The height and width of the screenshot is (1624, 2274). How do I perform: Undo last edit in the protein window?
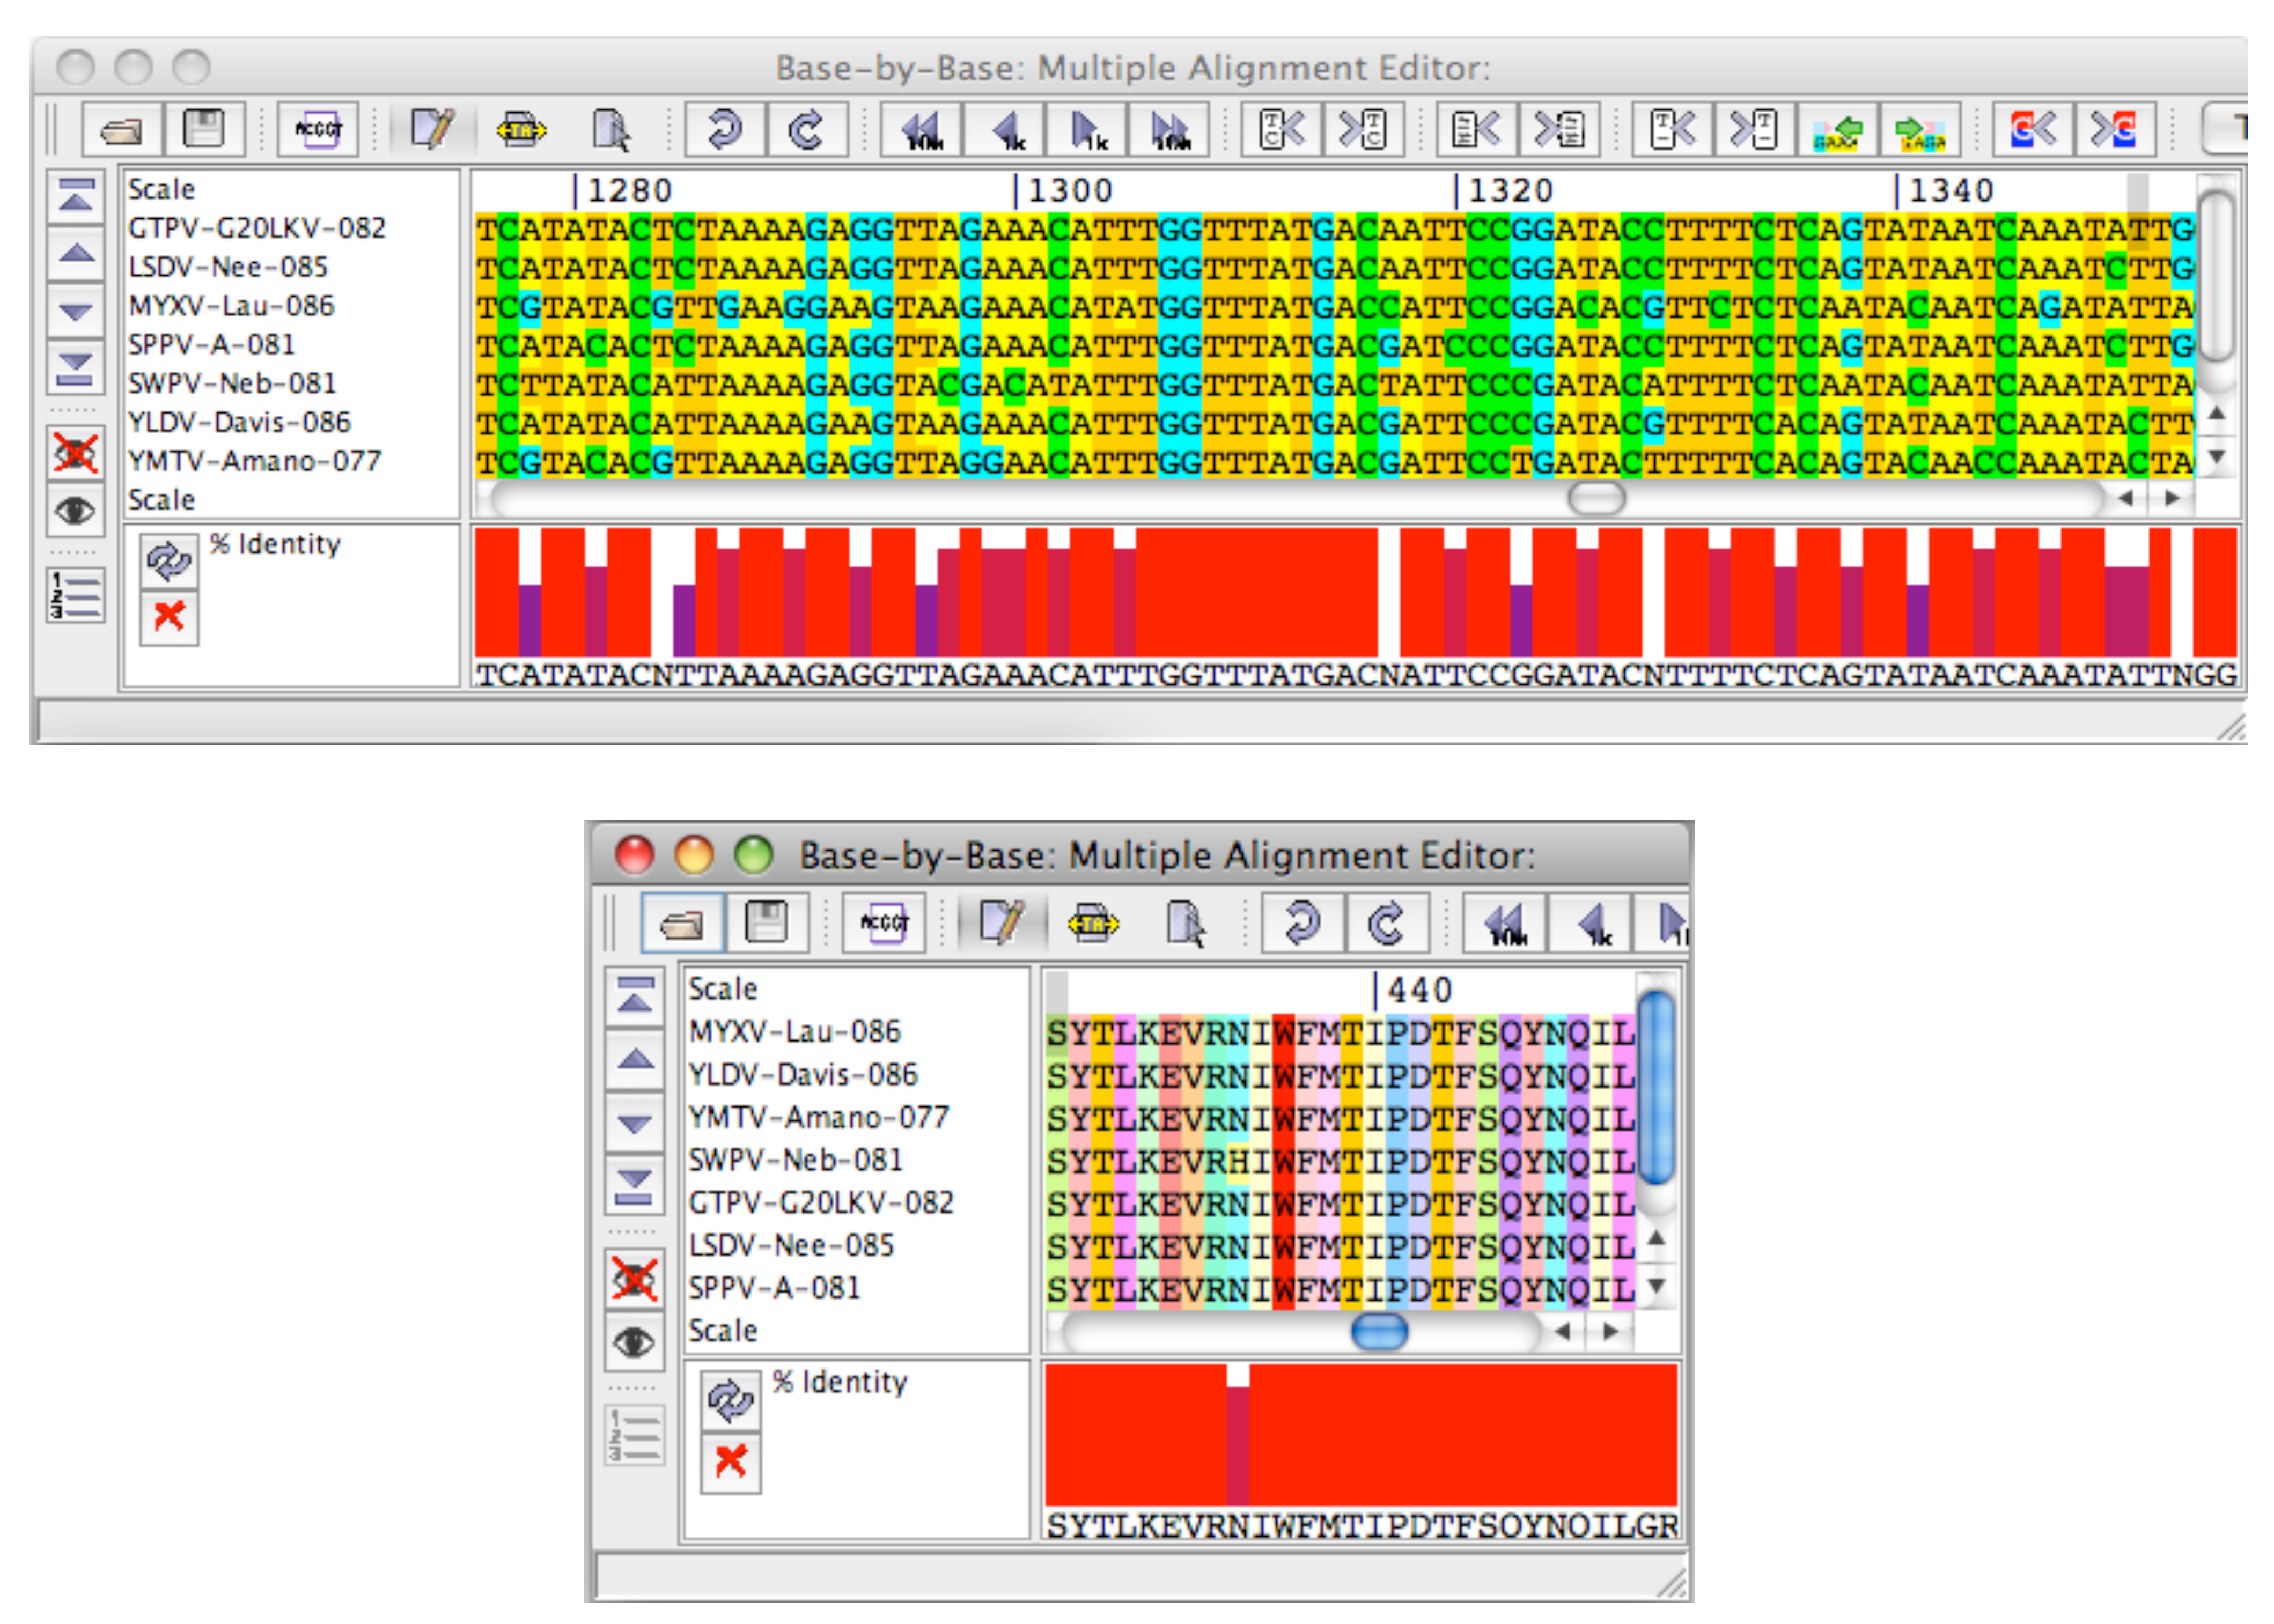(x=1302, y=923)
